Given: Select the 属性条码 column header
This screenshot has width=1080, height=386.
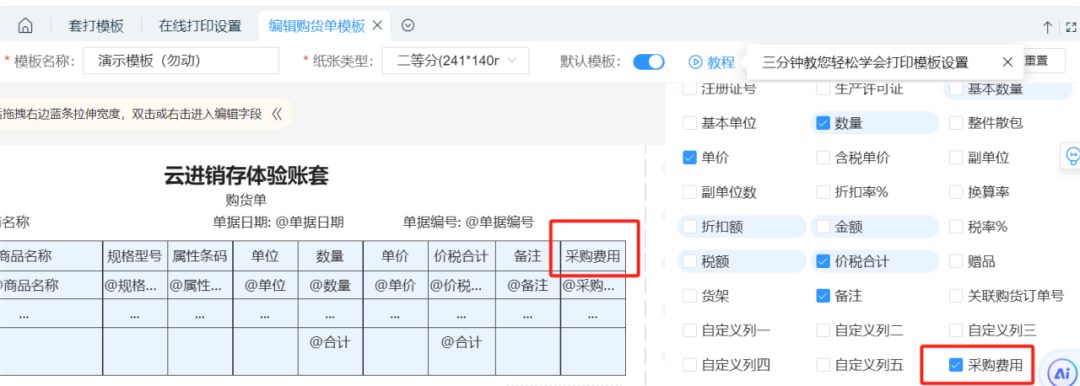Looking at the screenshot, I should click(x=200, y=256).
